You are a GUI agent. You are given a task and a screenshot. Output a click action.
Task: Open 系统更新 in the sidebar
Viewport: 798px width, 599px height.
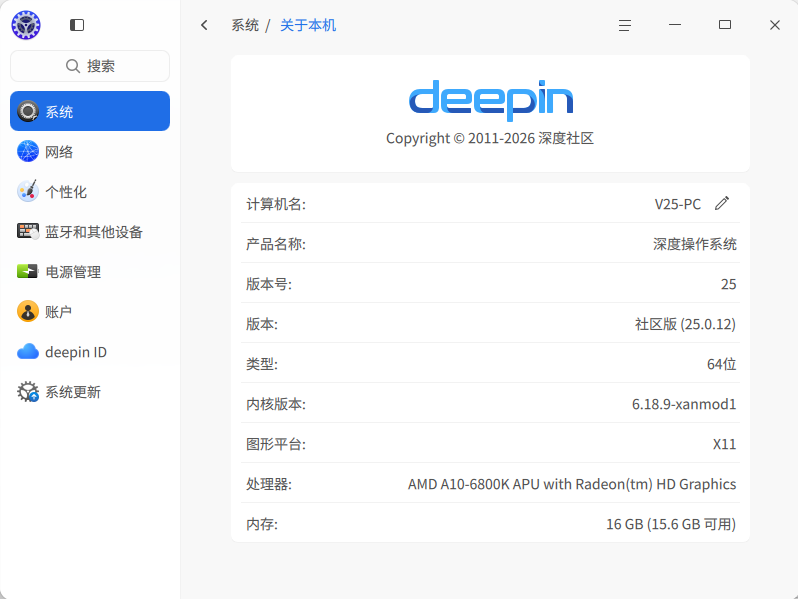[90, 391]
